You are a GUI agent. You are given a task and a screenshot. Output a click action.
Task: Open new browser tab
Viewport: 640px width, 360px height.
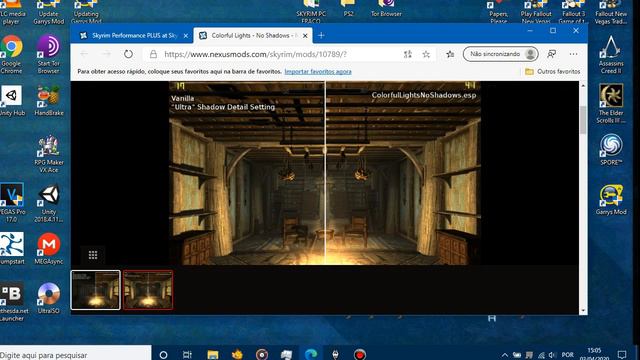click(x=321, y=36)
